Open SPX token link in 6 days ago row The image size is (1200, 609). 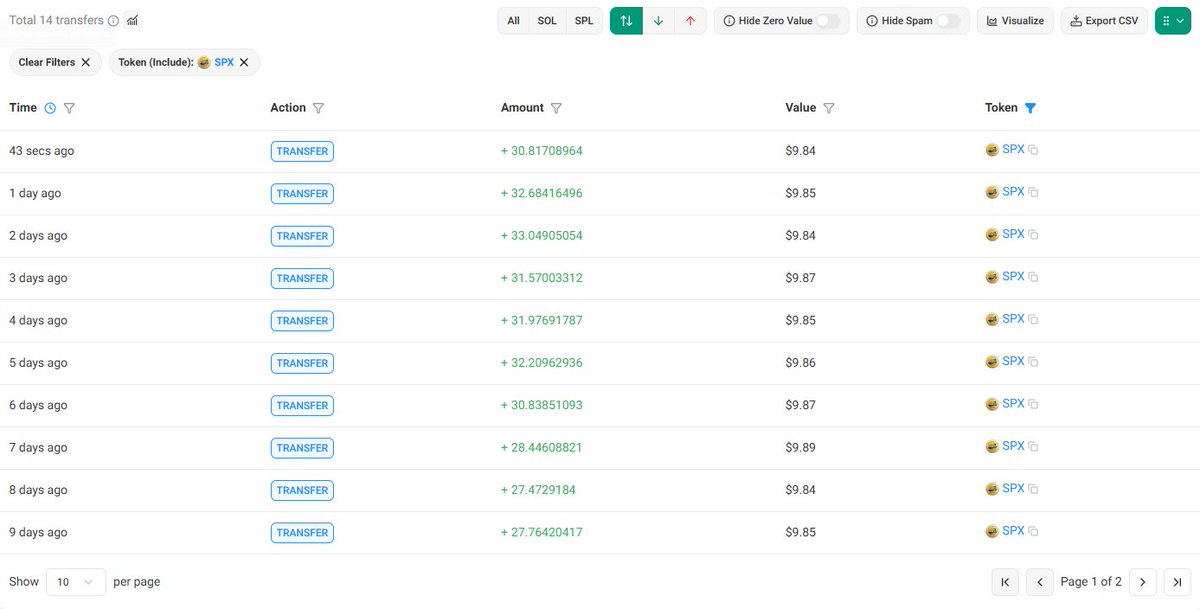[1013, 403]
